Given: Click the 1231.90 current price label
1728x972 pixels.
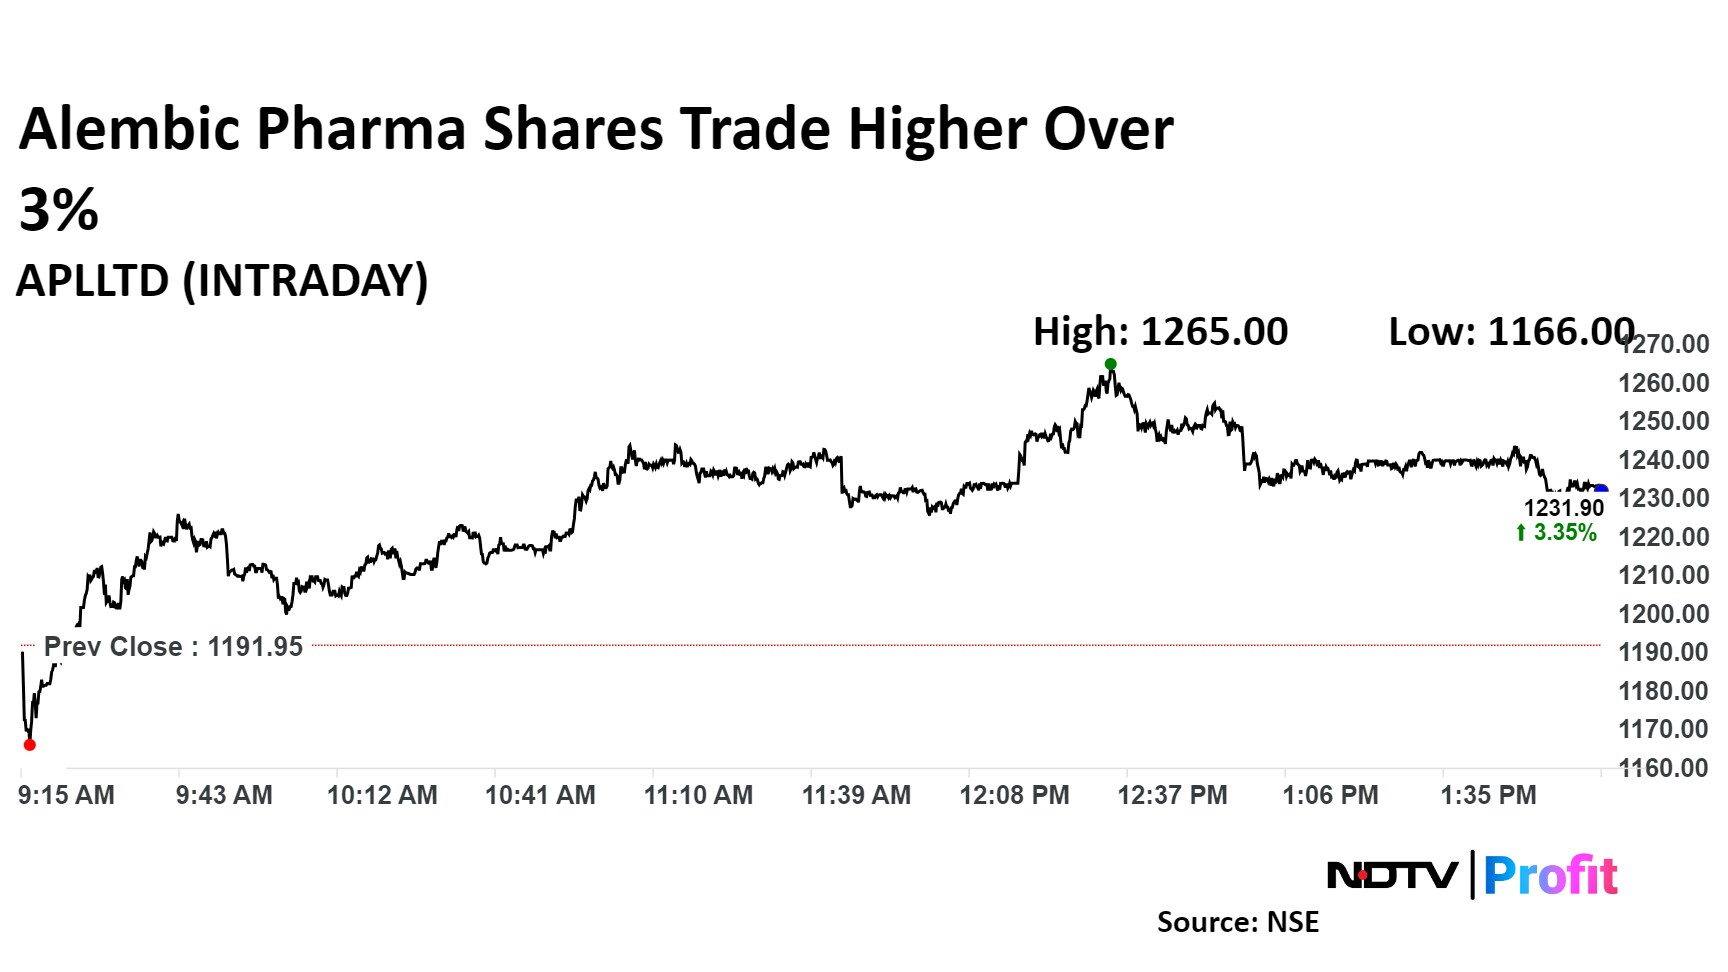Looking at the screenshot, I should 1563,508.
